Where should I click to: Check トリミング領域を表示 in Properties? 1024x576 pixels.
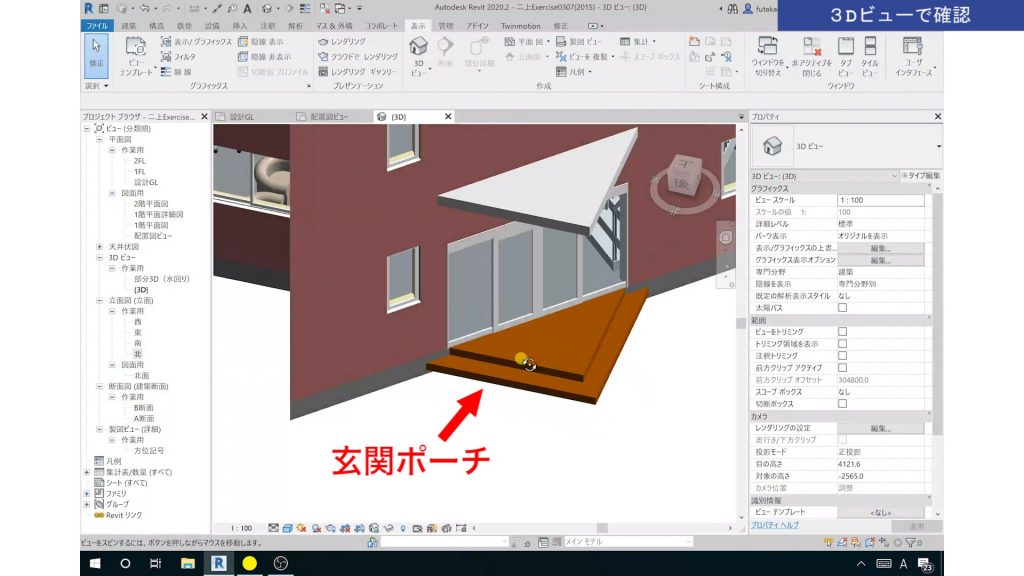click(843, 343)
